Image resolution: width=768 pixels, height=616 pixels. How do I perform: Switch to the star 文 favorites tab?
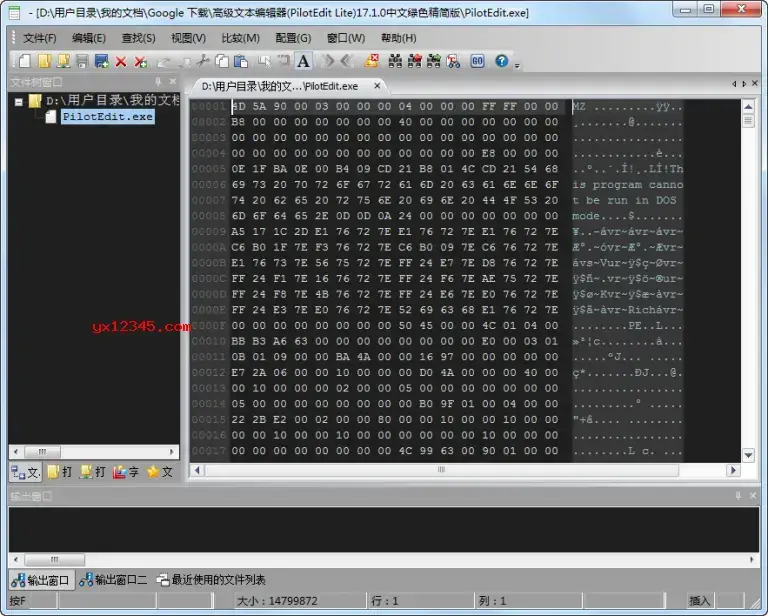point(160,472)
